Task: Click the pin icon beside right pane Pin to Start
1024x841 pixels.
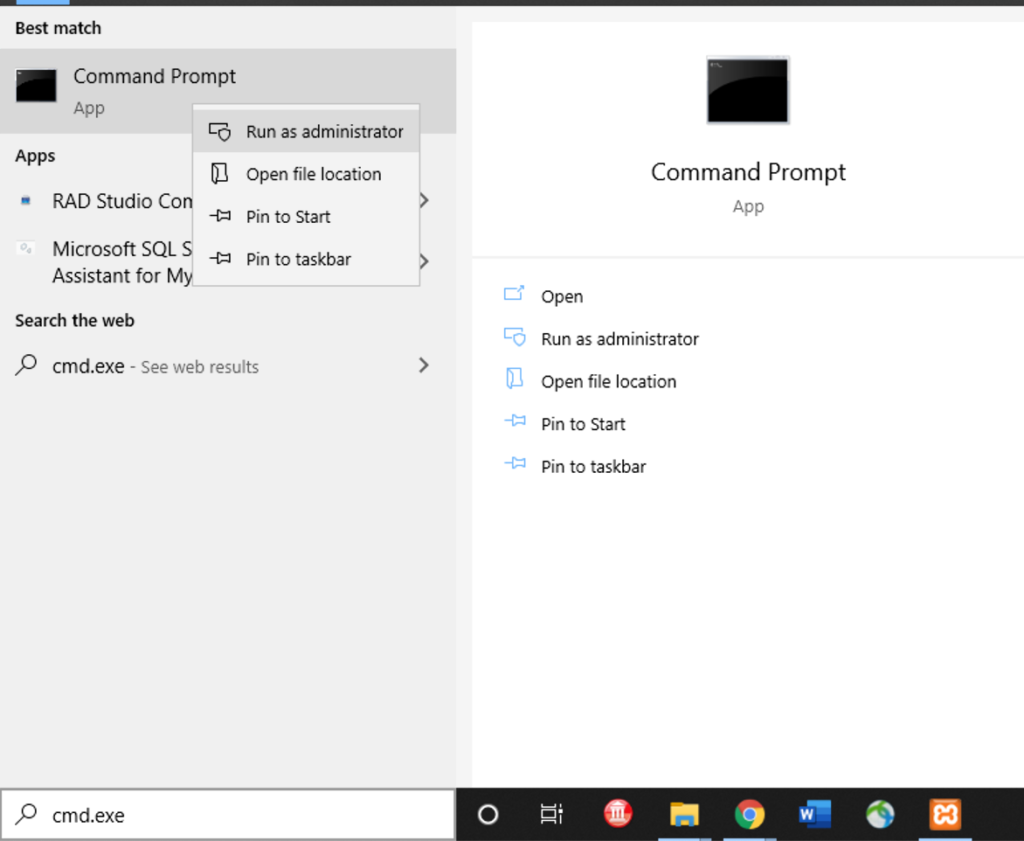Action: click(x=515, y=422)
